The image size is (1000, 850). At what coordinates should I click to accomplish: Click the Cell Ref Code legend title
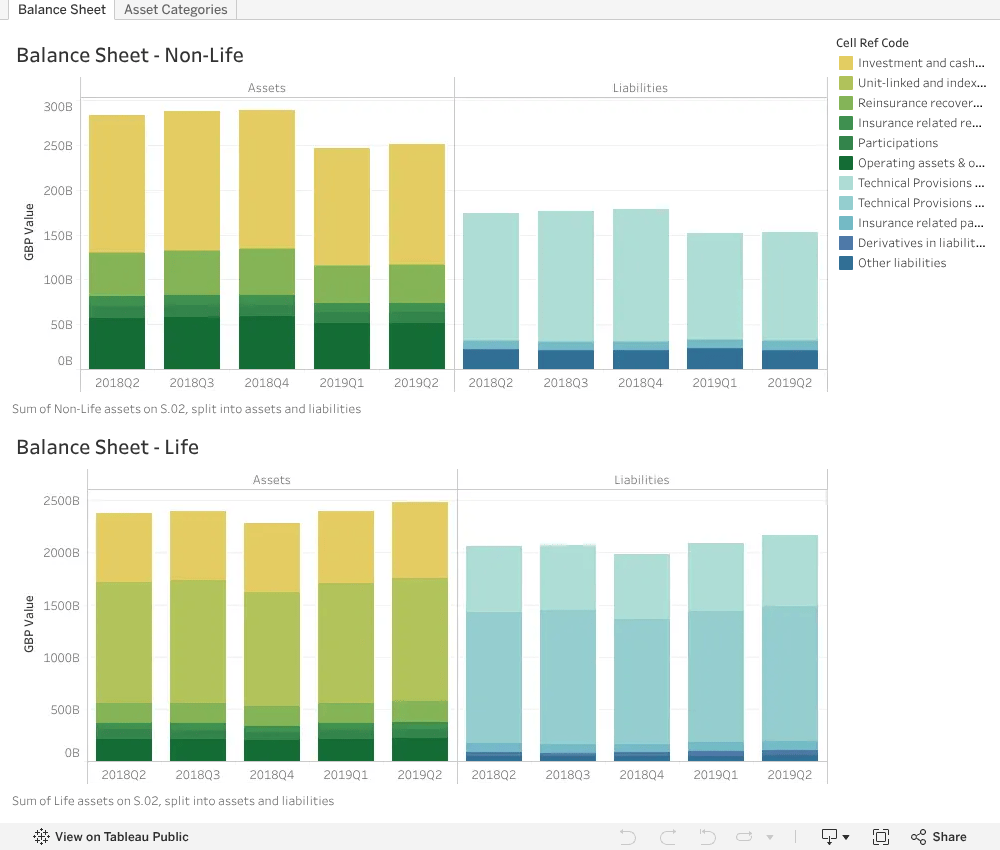(872, 43)
